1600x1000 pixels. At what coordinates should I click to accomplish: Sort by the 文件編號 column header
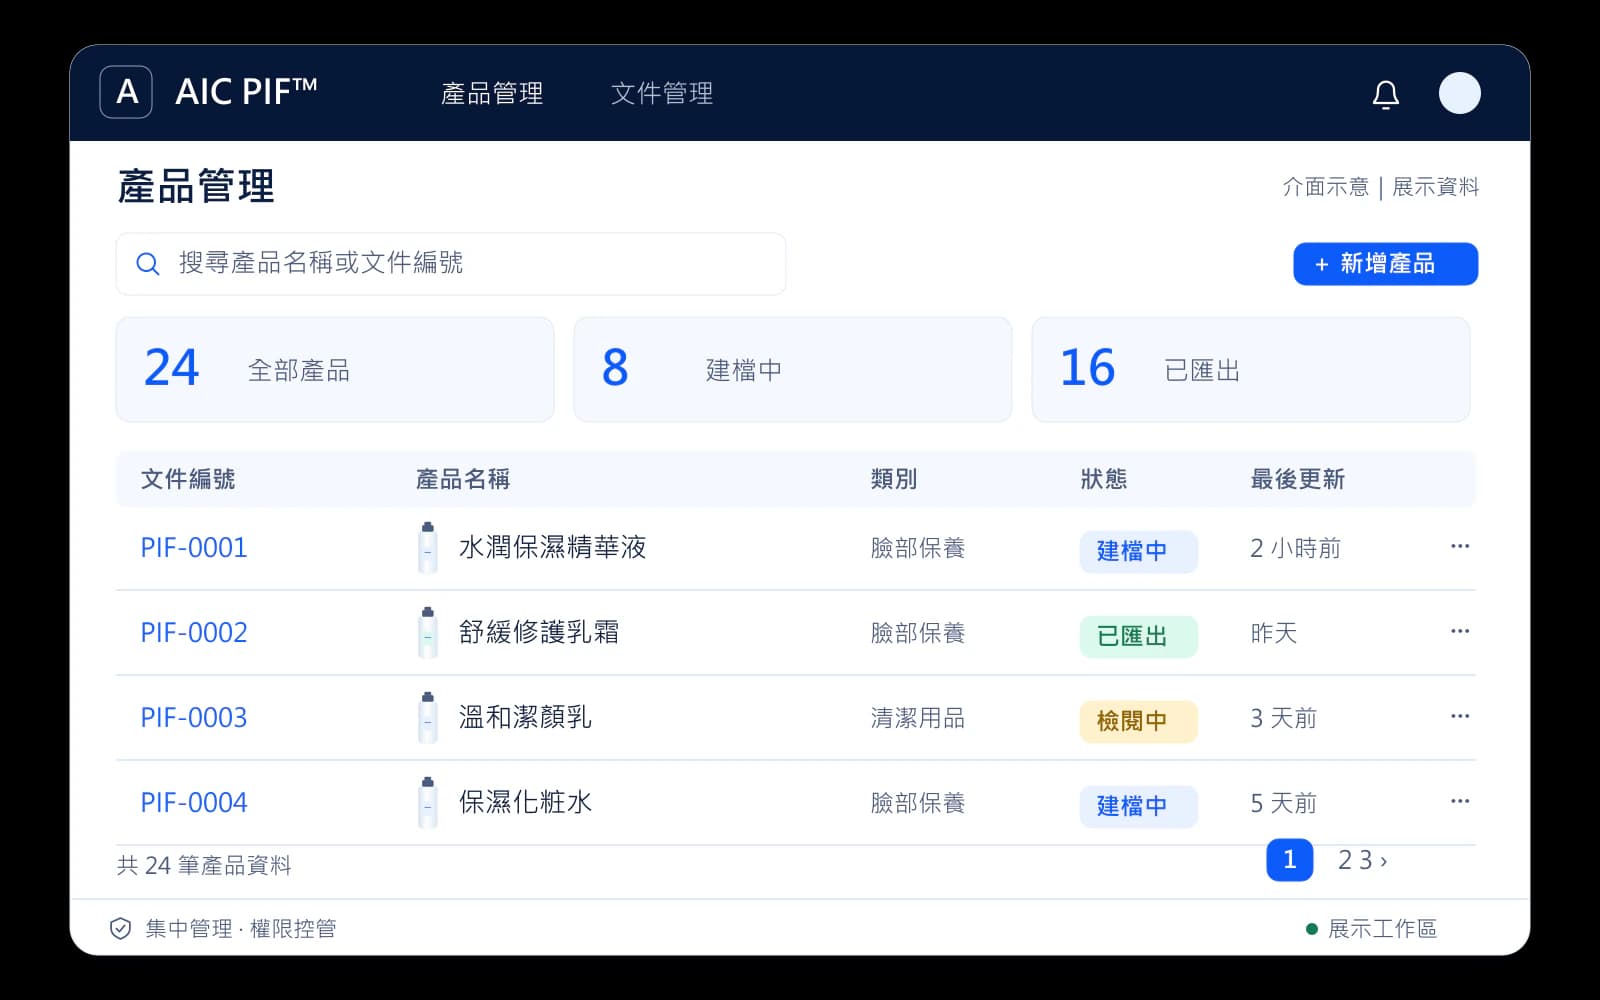pyautogui.click(x=188, y=479)
